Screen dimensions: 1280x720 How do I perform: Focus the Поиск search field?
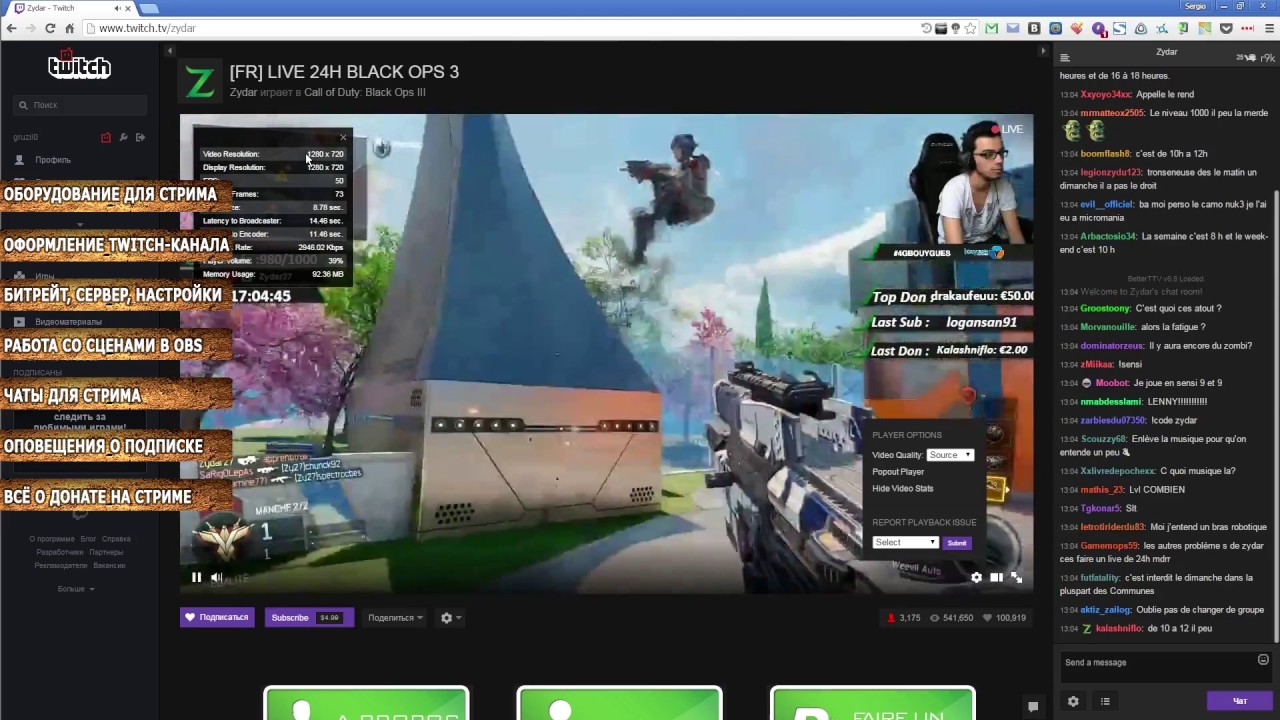80,105
